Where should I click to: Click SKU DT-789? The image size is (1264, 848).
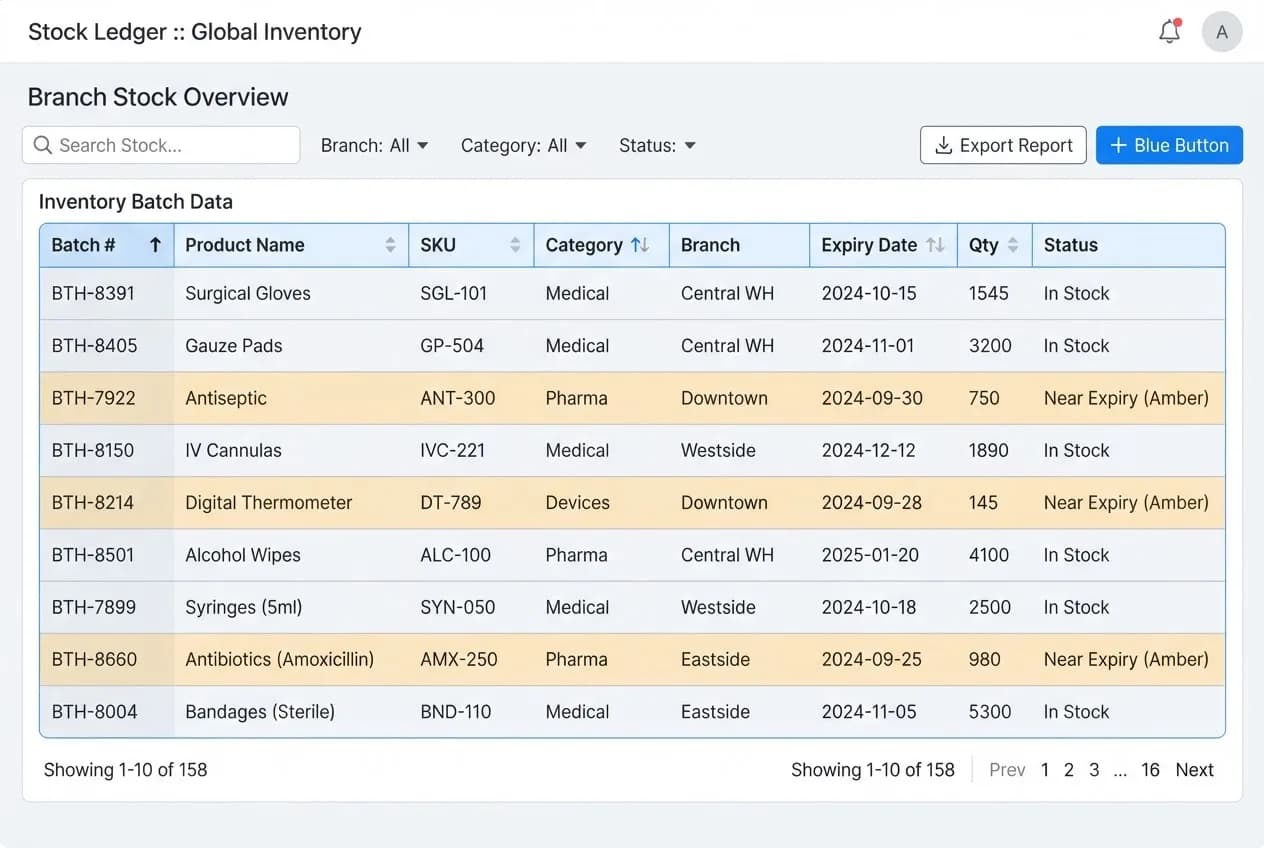(450, 503)
